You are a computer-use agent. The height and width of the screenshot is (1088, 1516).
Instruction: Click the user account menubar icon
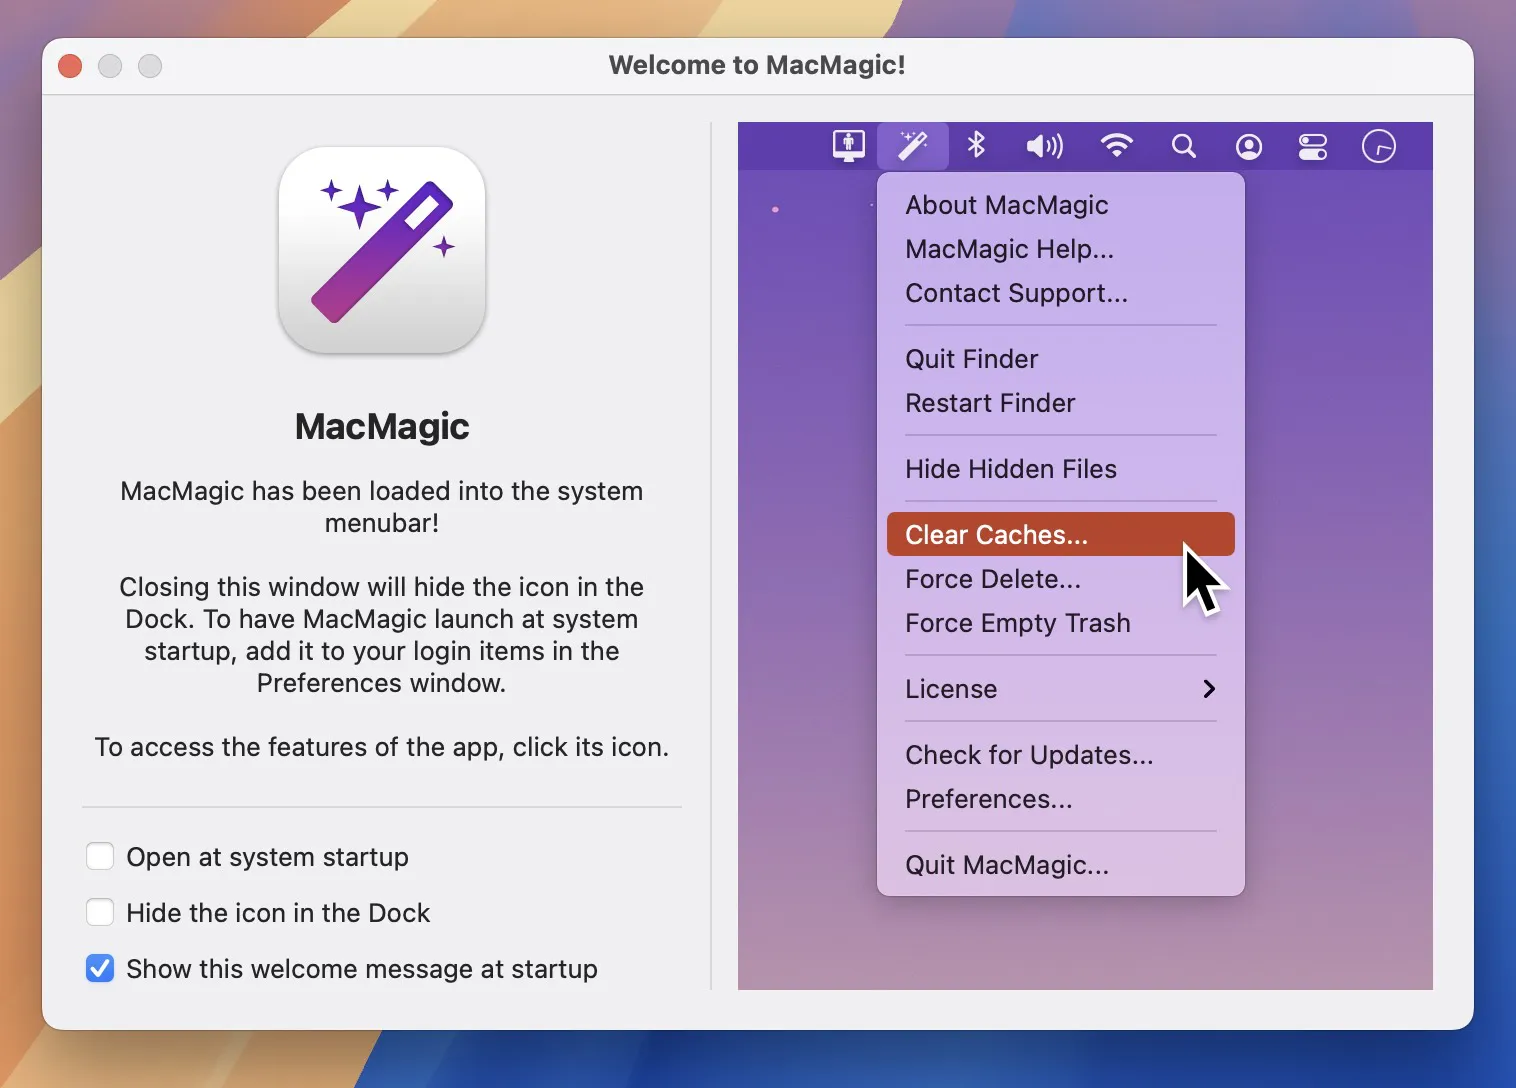pos(1249,147)
